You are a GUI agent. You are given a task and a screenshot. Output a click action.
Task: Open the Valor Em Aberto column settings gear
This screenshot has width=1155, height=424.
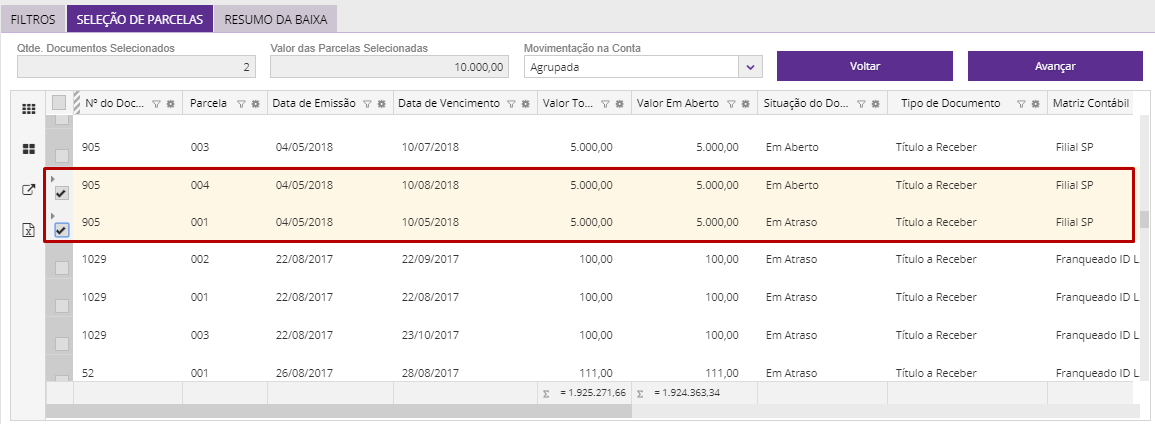745,104
